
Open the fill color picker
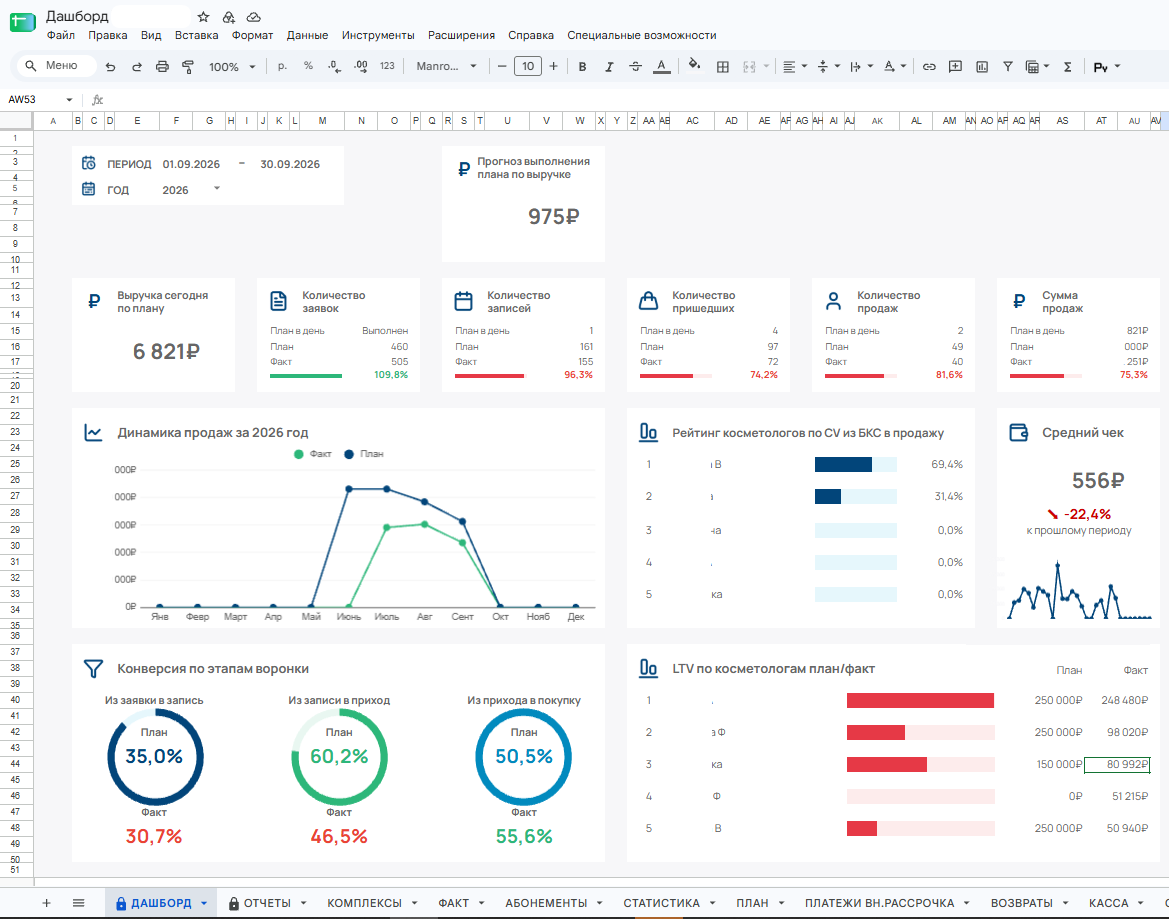tap(694, 66)
